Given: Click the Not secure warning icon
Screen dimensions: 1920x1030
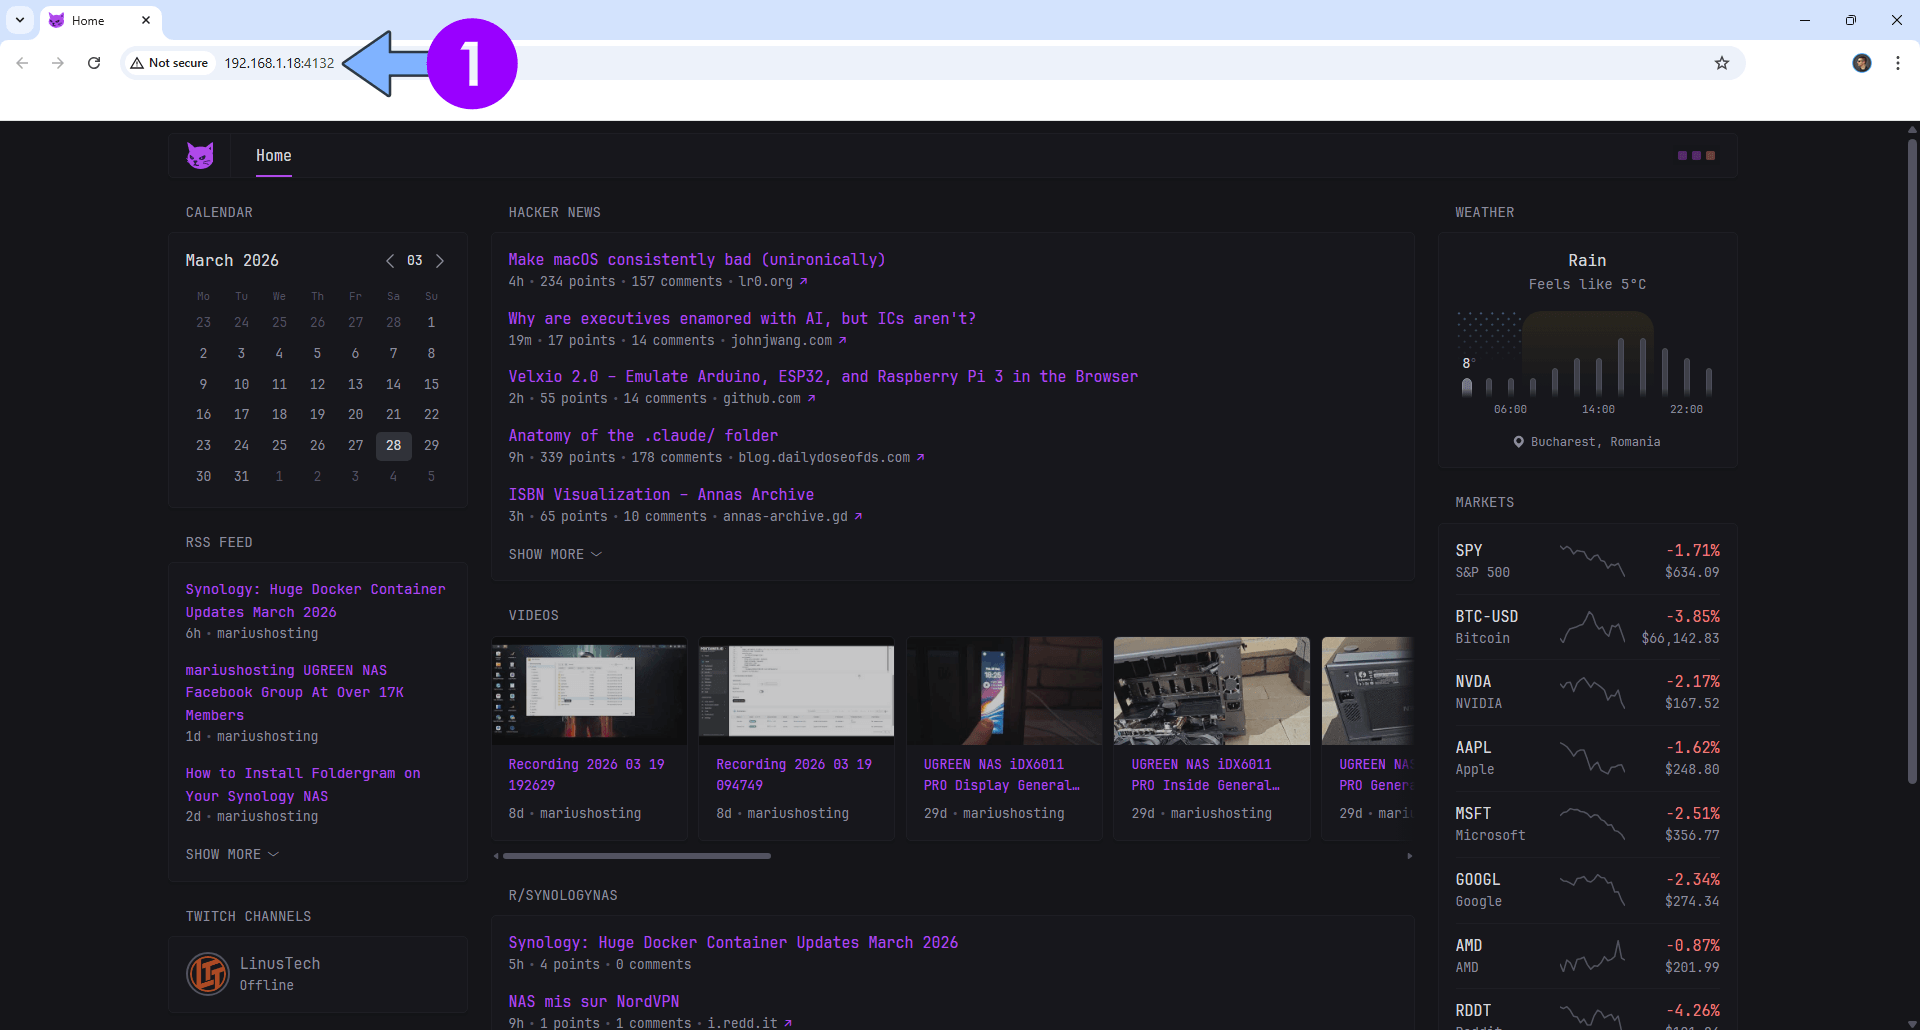Looking at the screenshot, I should coord(137,63).
